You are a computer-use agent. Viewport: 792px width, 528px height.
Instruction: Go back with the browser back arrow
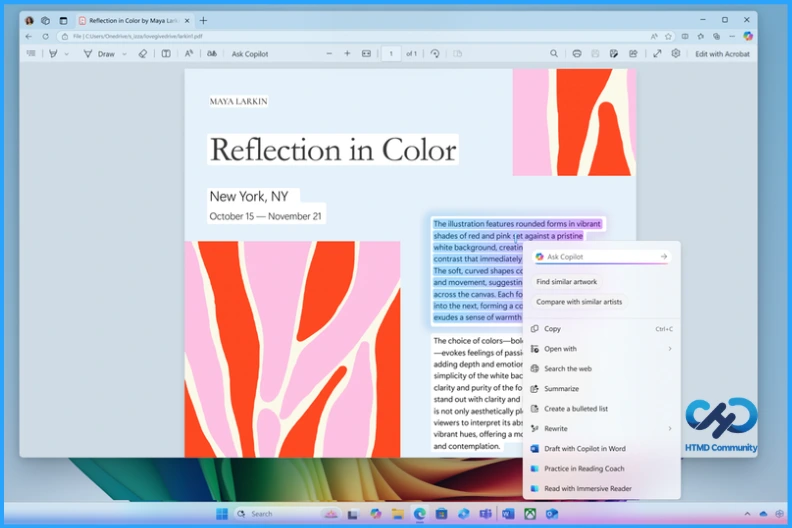pyautogui.click(x=29, y=36)
